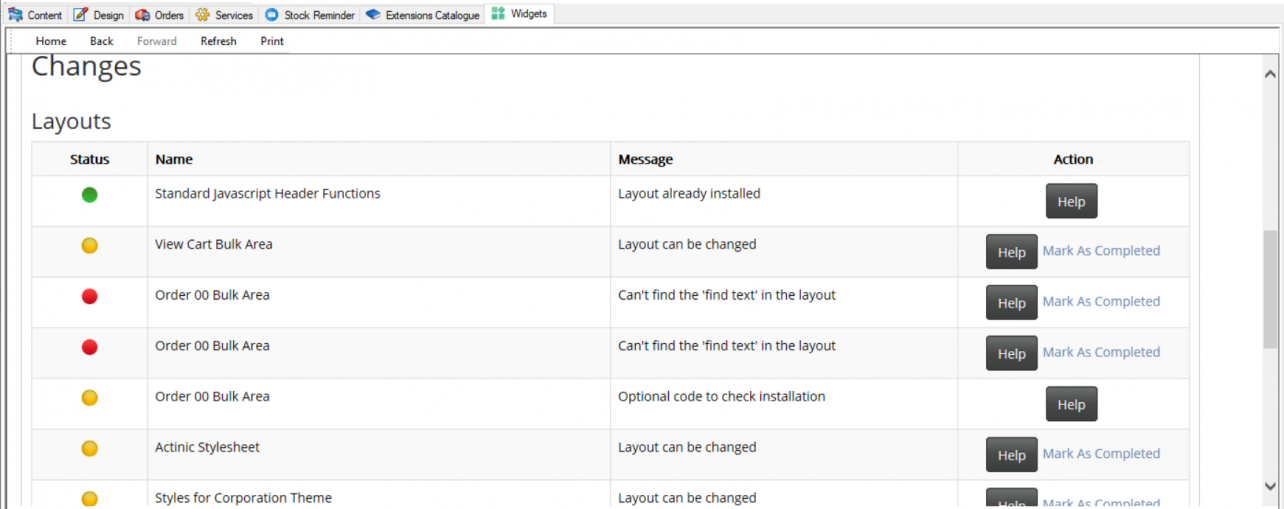This screenshot has width=1284, height=509.
Task: Click the Content tab icon
Action: pyautogui.click(x=16, y=15)
